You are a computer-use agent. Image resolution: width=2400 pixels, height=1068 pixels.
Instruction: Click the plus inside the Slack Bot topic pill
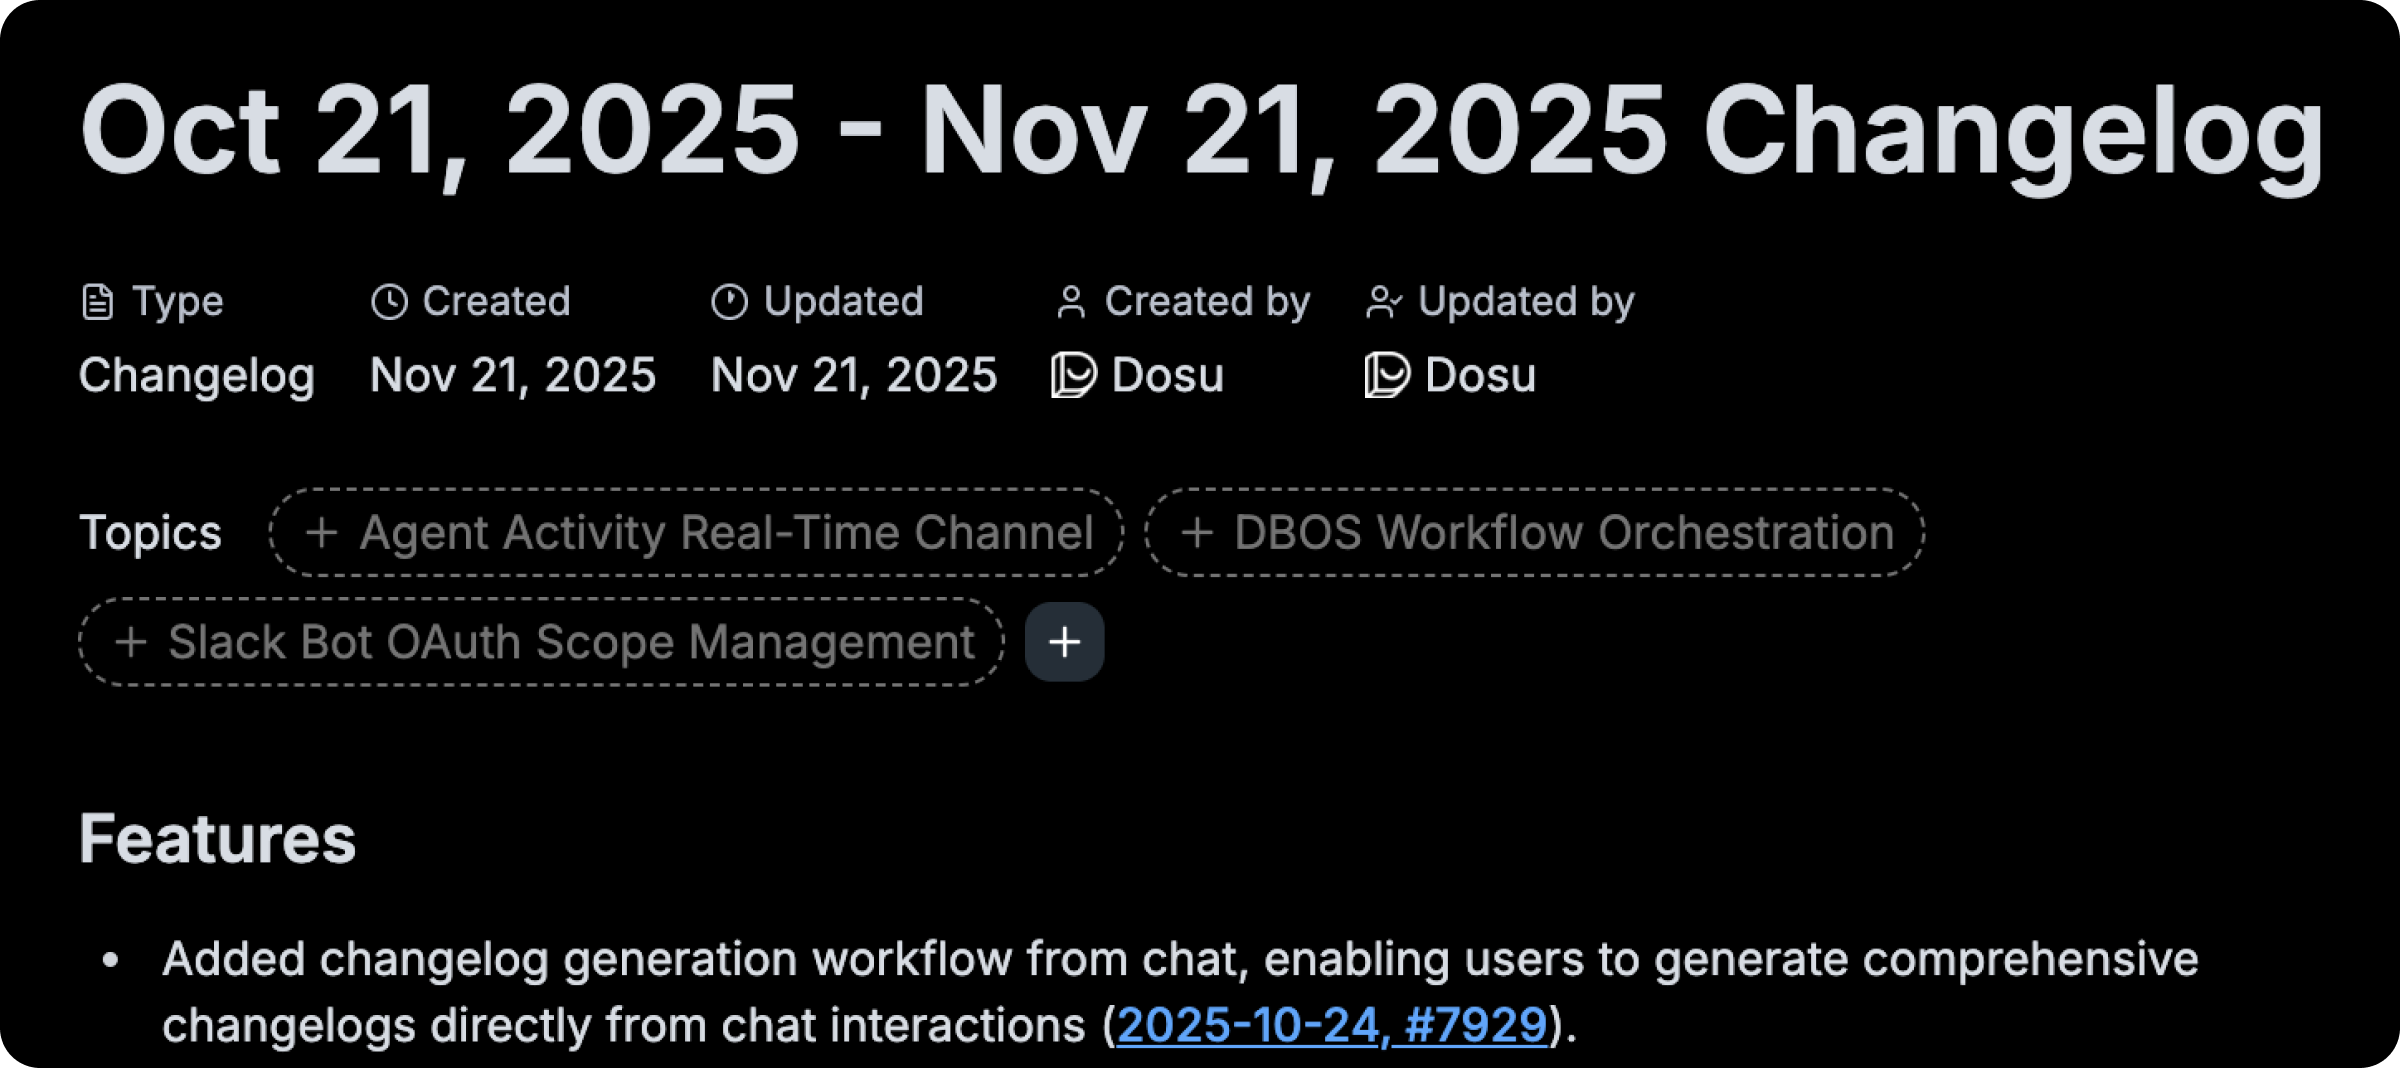click(131, 643)
